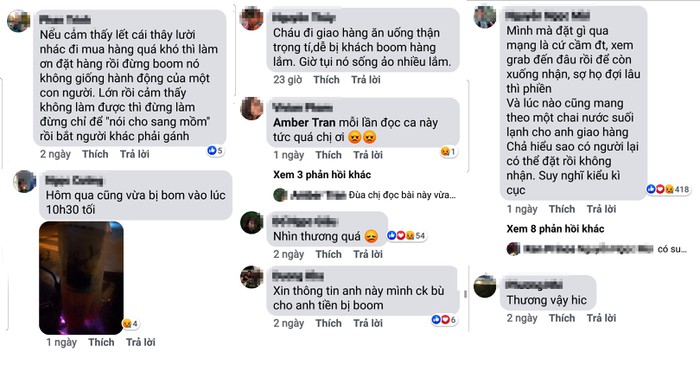Click the sad reaction icon with count 4
700x372 pixels.
pos(130,323)
